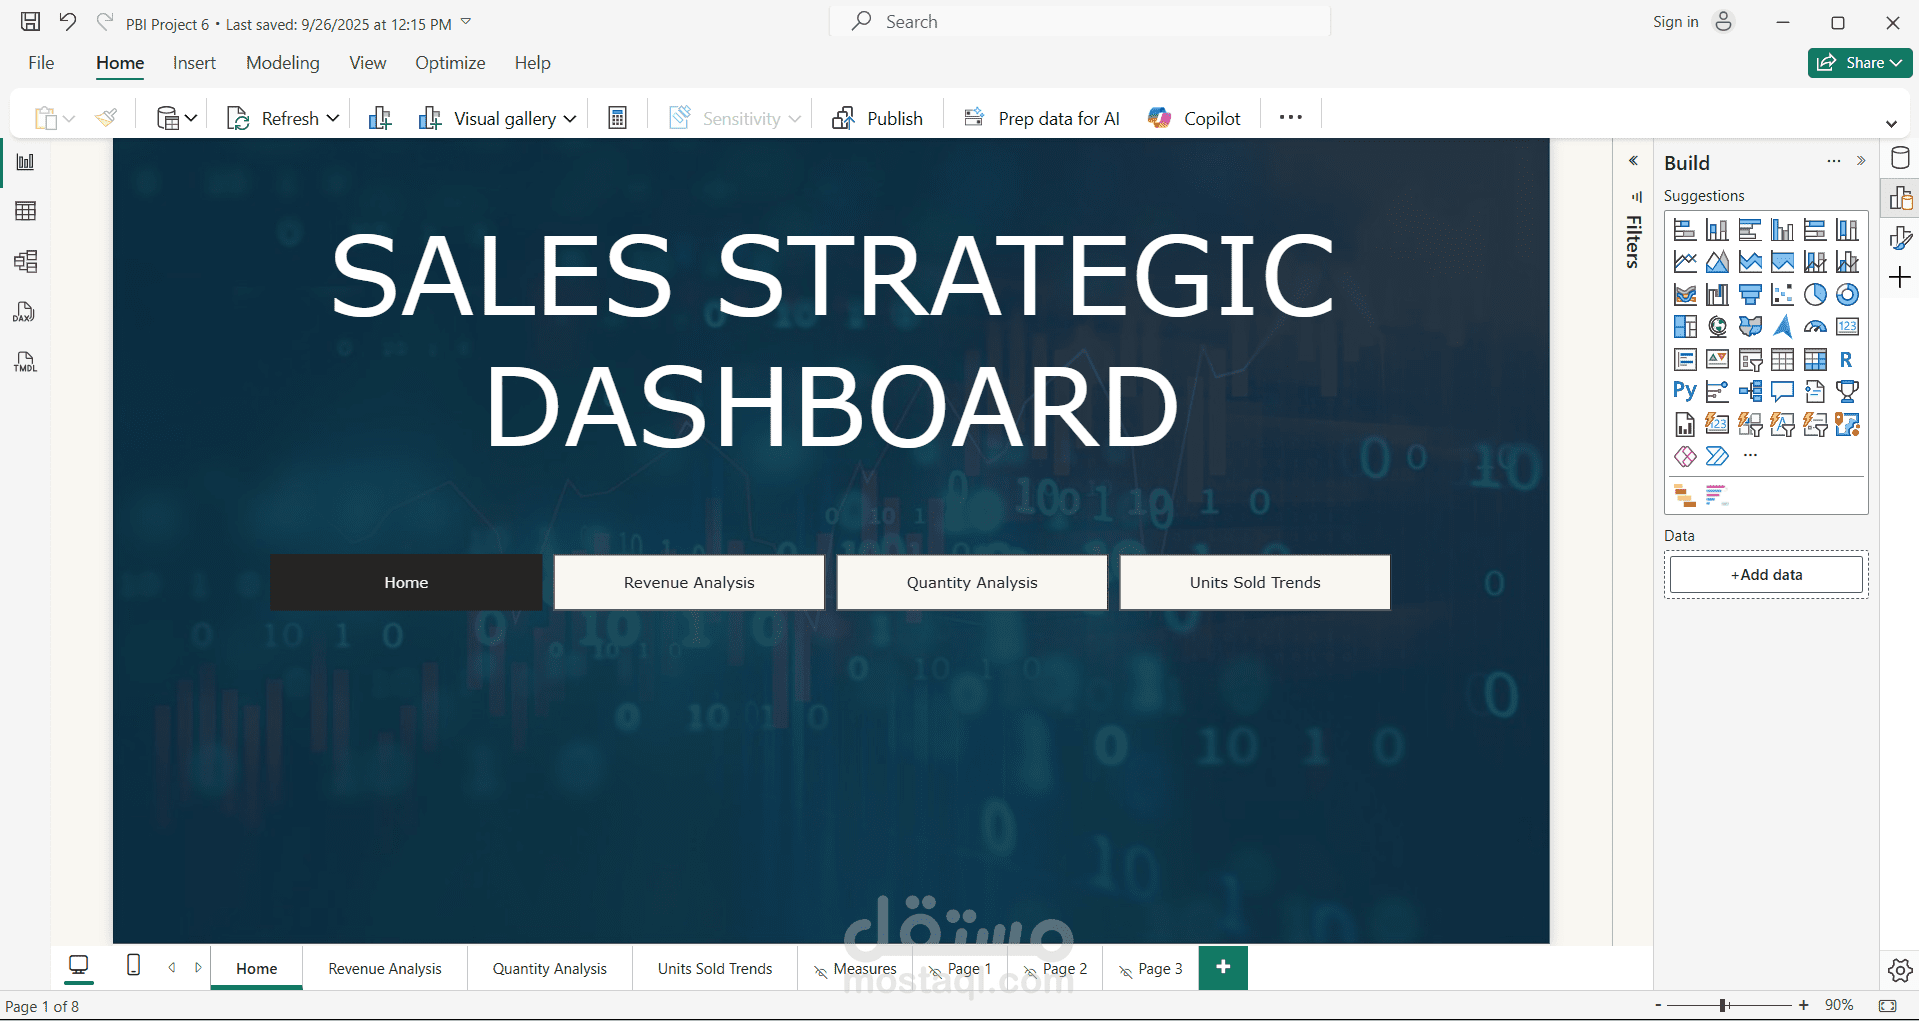
Task: Toggle the Data pane cylinder icon
Action: (x=1900, y=158)
